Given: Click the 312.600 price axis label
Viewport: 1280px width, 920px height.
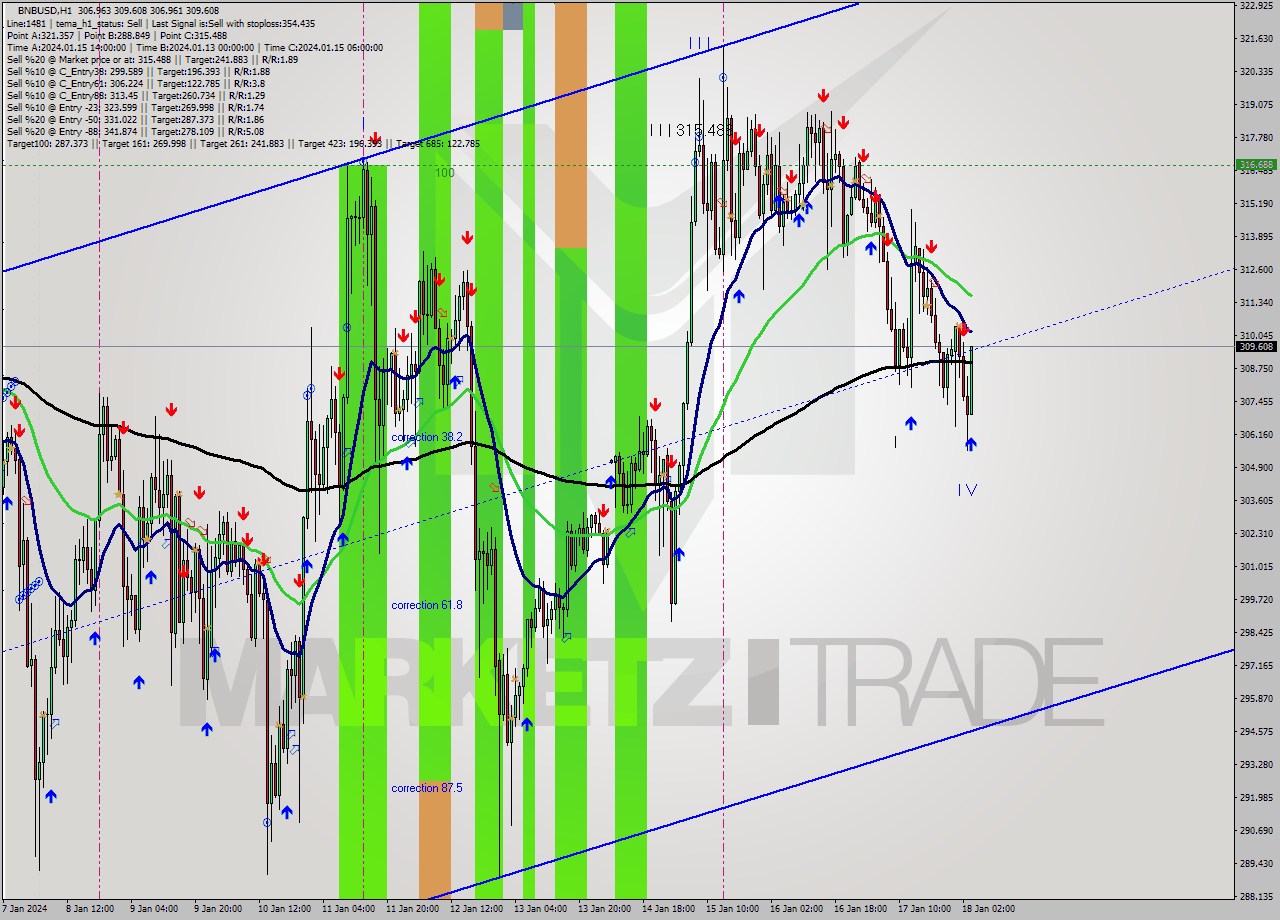Looking at the screenshot, I should 1256,269.
